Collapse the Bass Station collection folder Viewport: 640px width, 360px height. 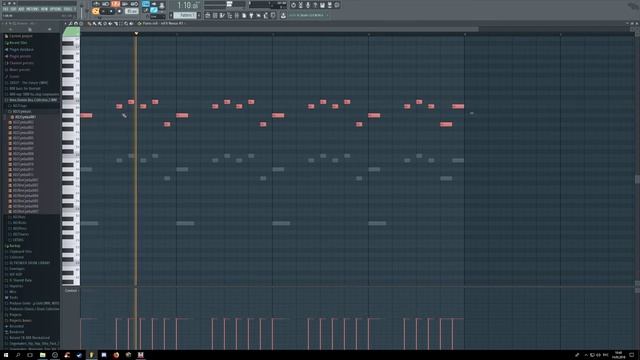point(32,100)
